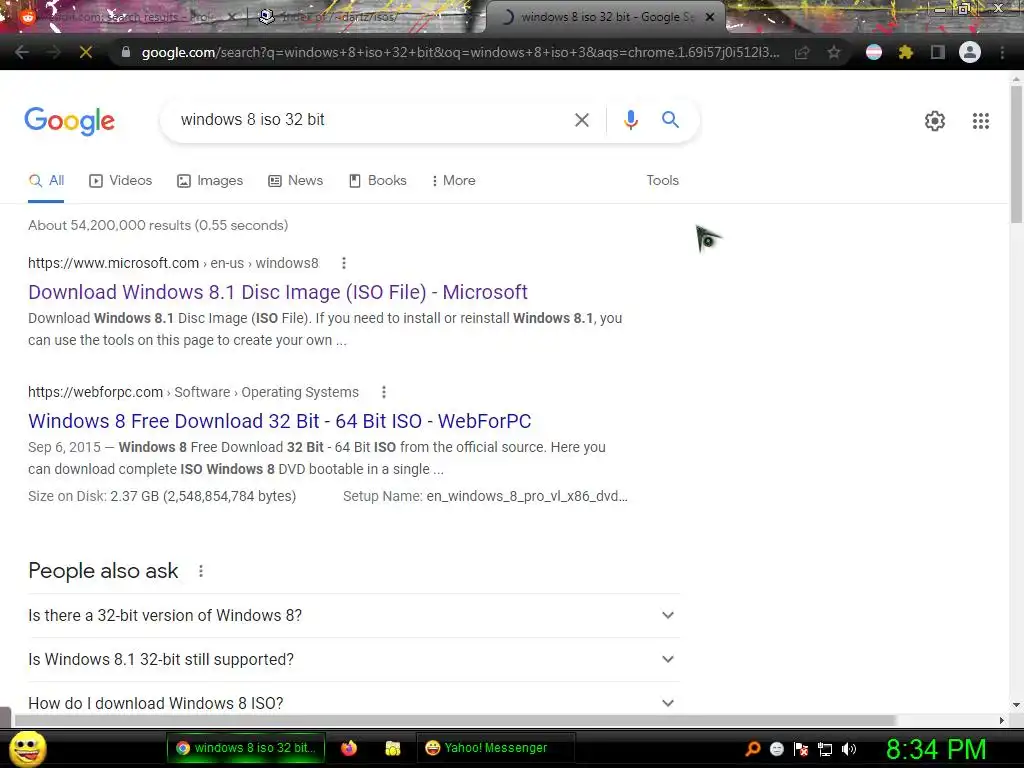
Task: Open the Google apps grid
Action: pyautogui.click(x=980, y=121)
